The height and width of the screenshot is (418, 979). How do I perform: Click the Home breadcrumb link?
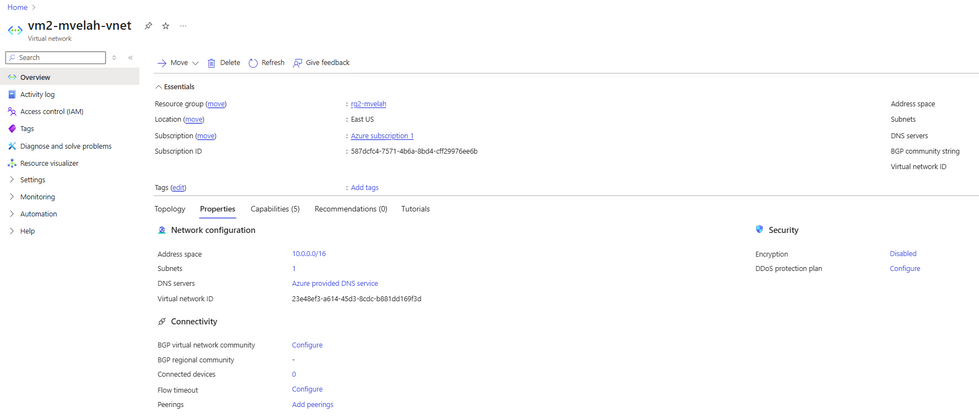pos(17,7)
